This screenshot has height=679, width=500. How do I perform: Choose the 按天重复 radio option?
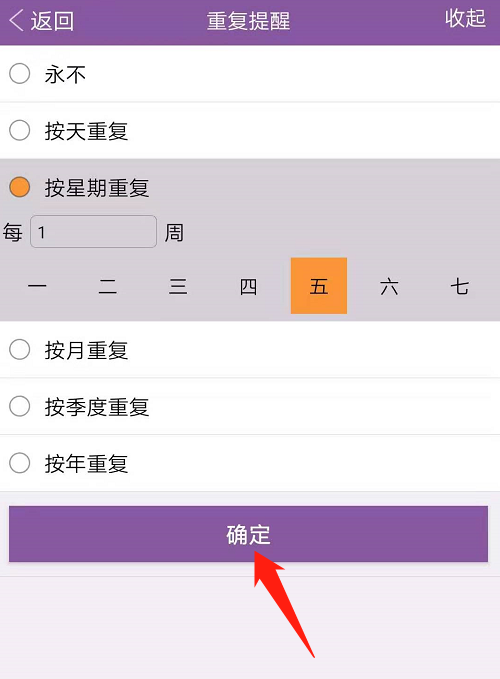click(x=19, y=130)
